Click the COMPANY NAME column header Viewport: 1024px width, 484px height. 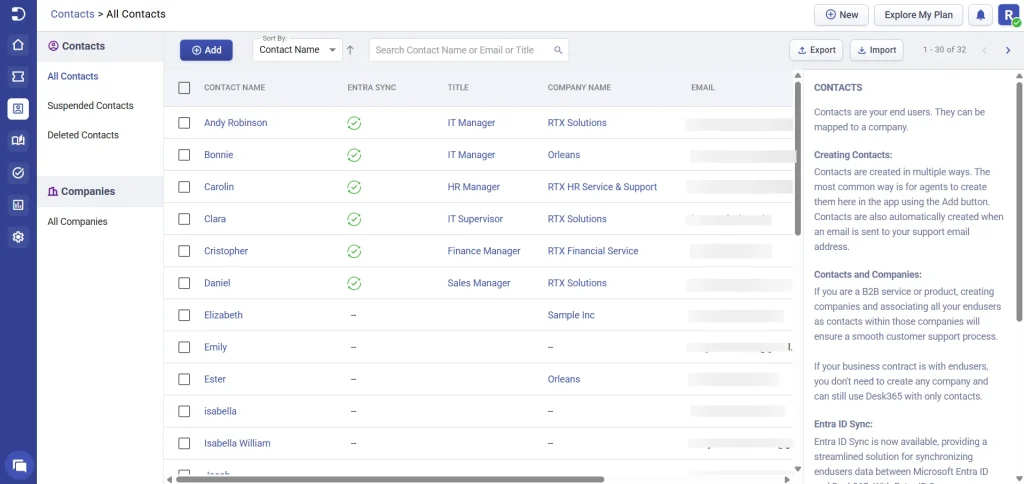pyautogui.click(x=579, y=88)
